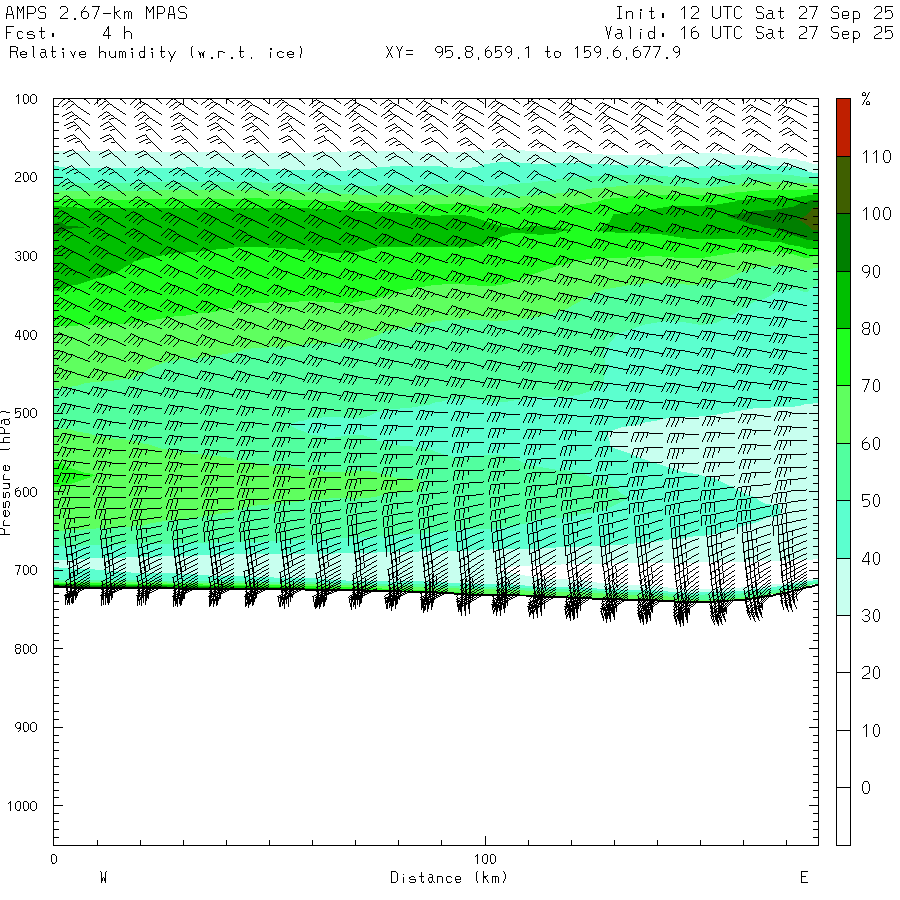Click the 'W' west end marker
This screenshot has height=900, width=900.
point(104,878)
